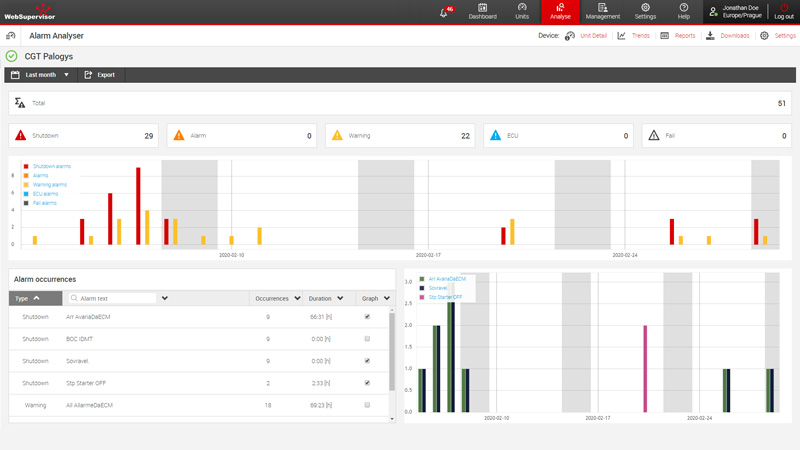Screen dimensions: 800x450
Task: Toggle the red Shutdown alarms legend swatch
Action: pyautogui.click(x=26, y=167)
